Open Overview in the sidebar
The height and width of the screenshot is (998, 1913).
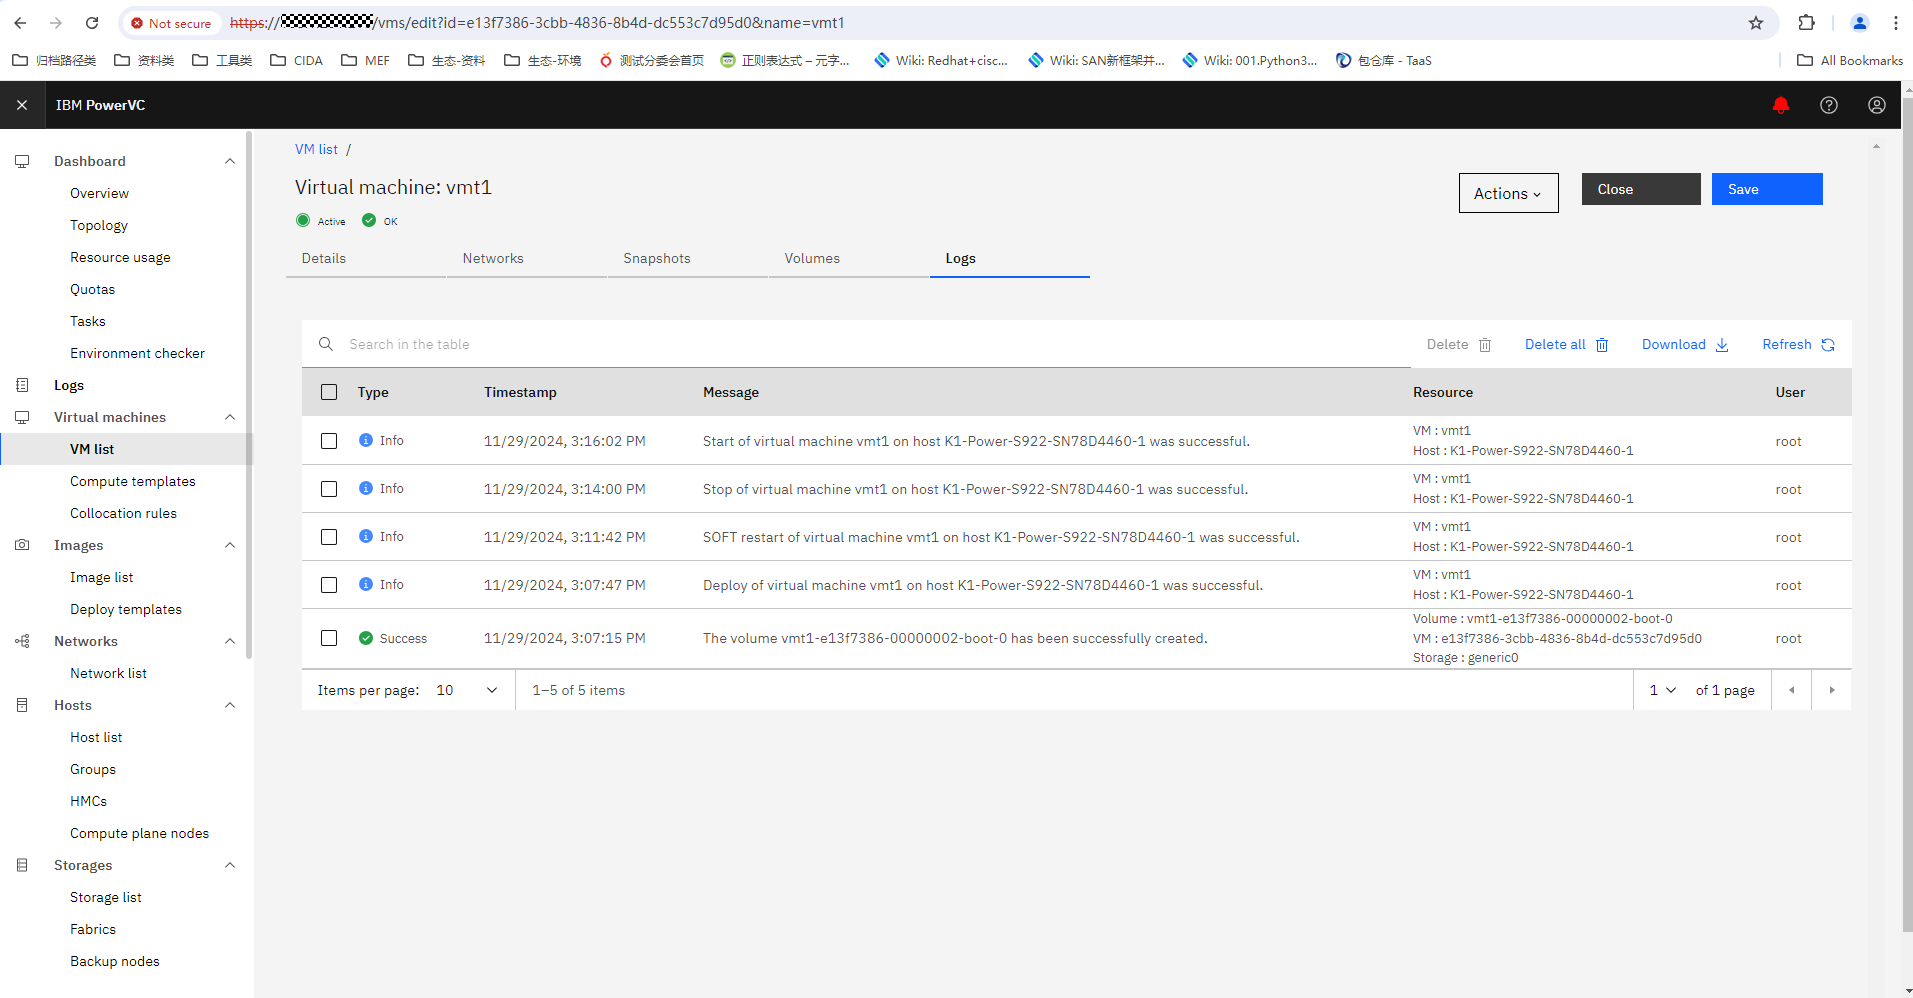click(99, 193)
